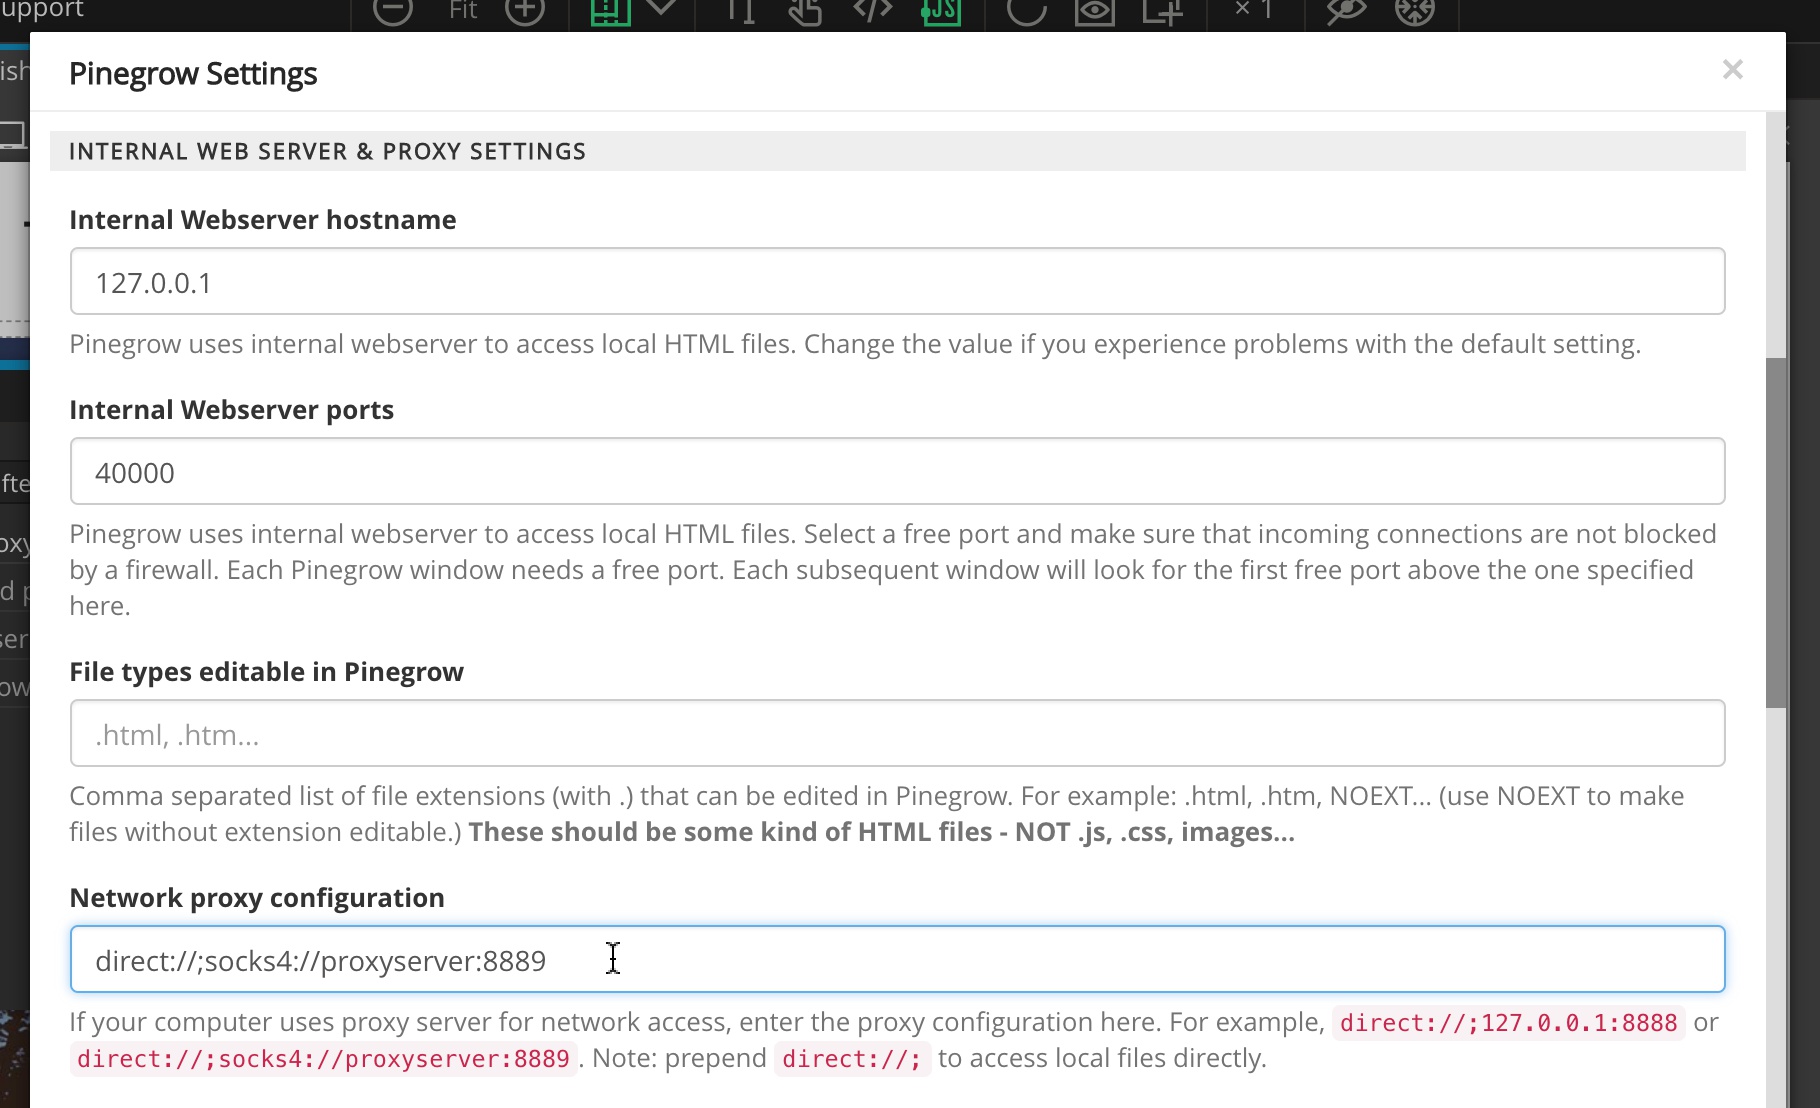Image resolution: width=1820 pixels, height=1108 pixels.
Task: Edit the Internal Webserver hostname field
Action: tap(897, 281)
